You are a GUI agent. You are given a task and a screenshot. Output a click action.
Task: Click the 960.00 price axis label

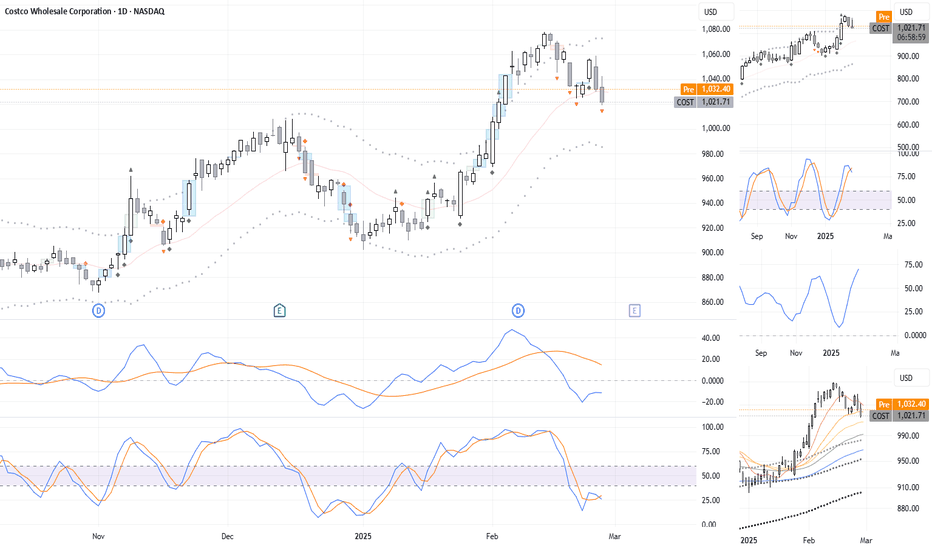click(712, 178)
